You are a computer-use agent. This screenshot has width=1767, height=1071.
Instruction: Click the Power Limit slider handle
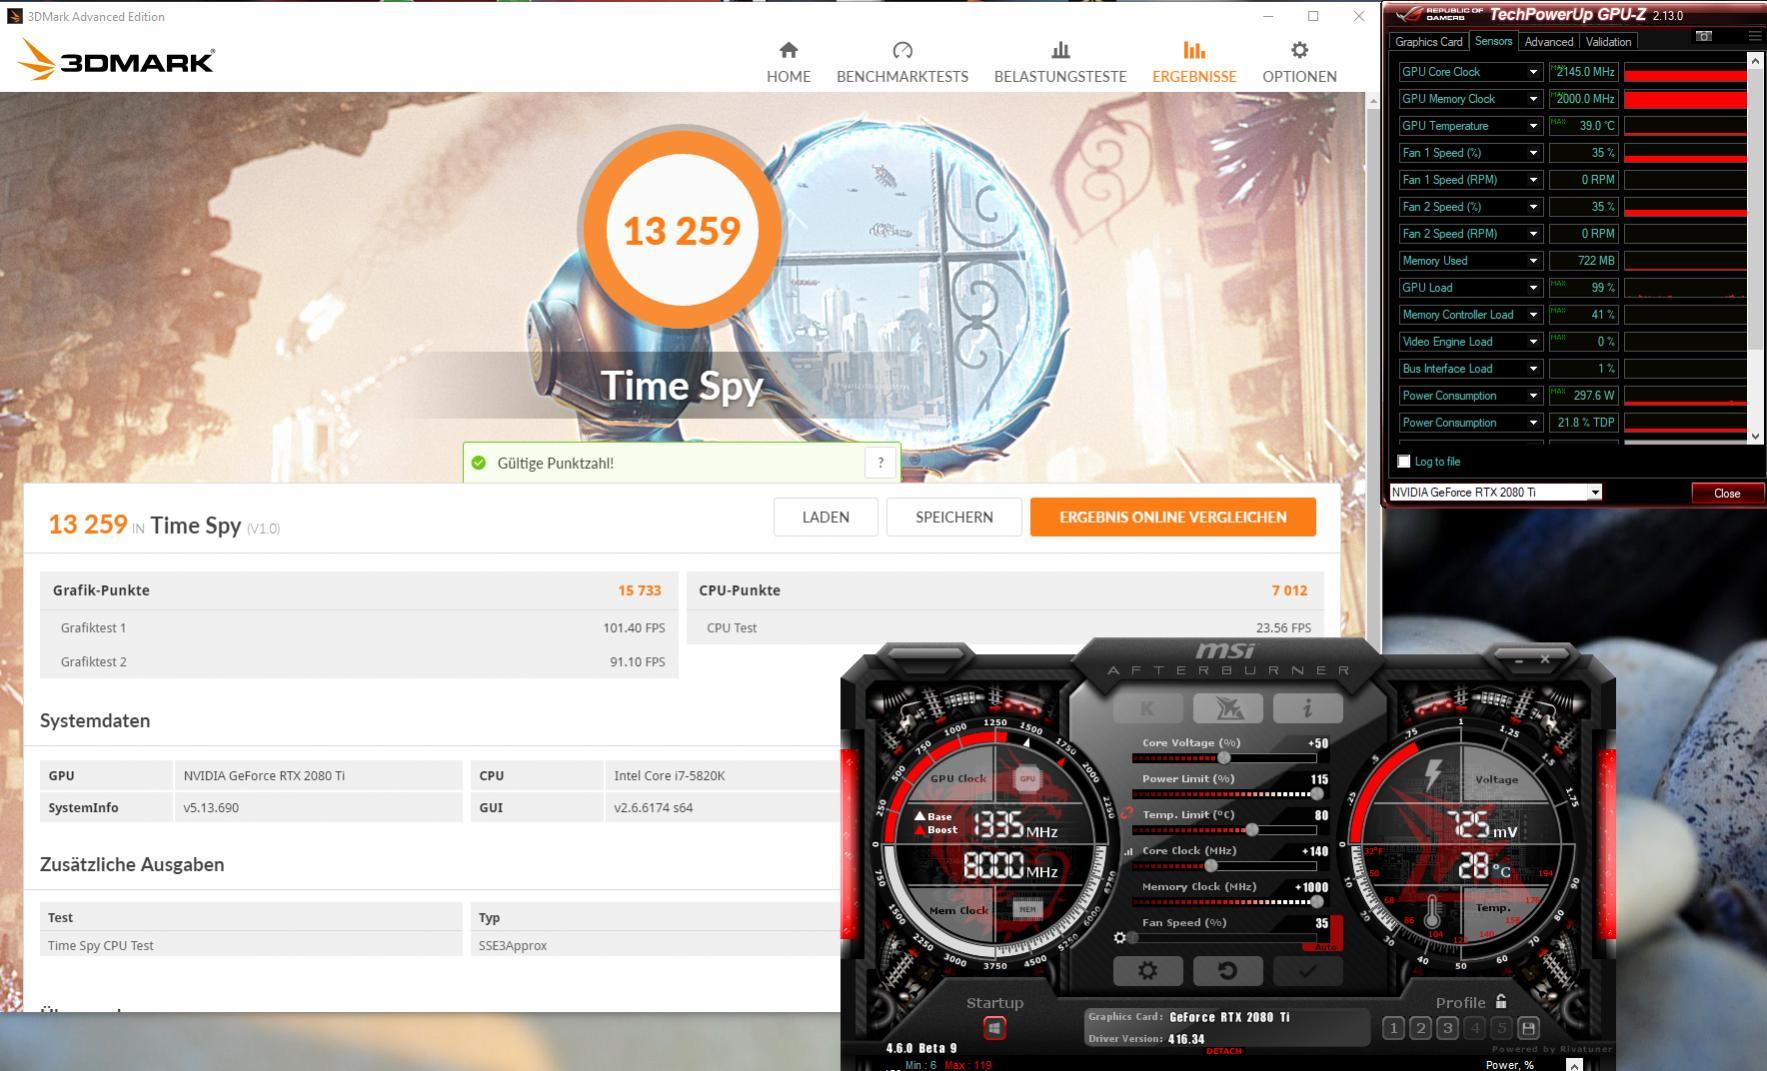[1317, 794]
